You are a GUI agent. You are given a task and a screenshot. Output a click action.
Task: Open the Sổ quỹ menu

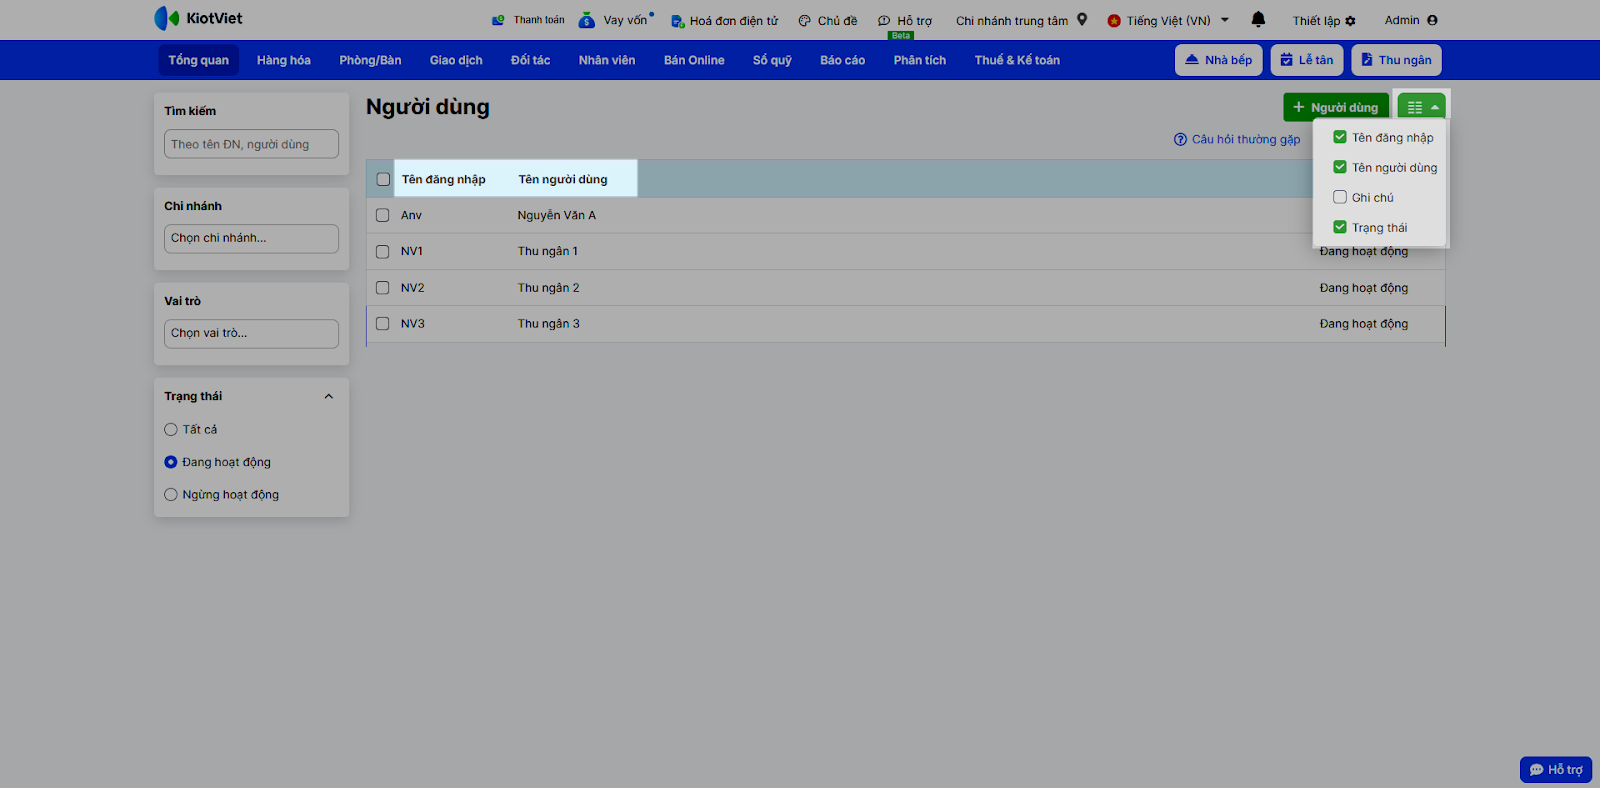[772, 60]
